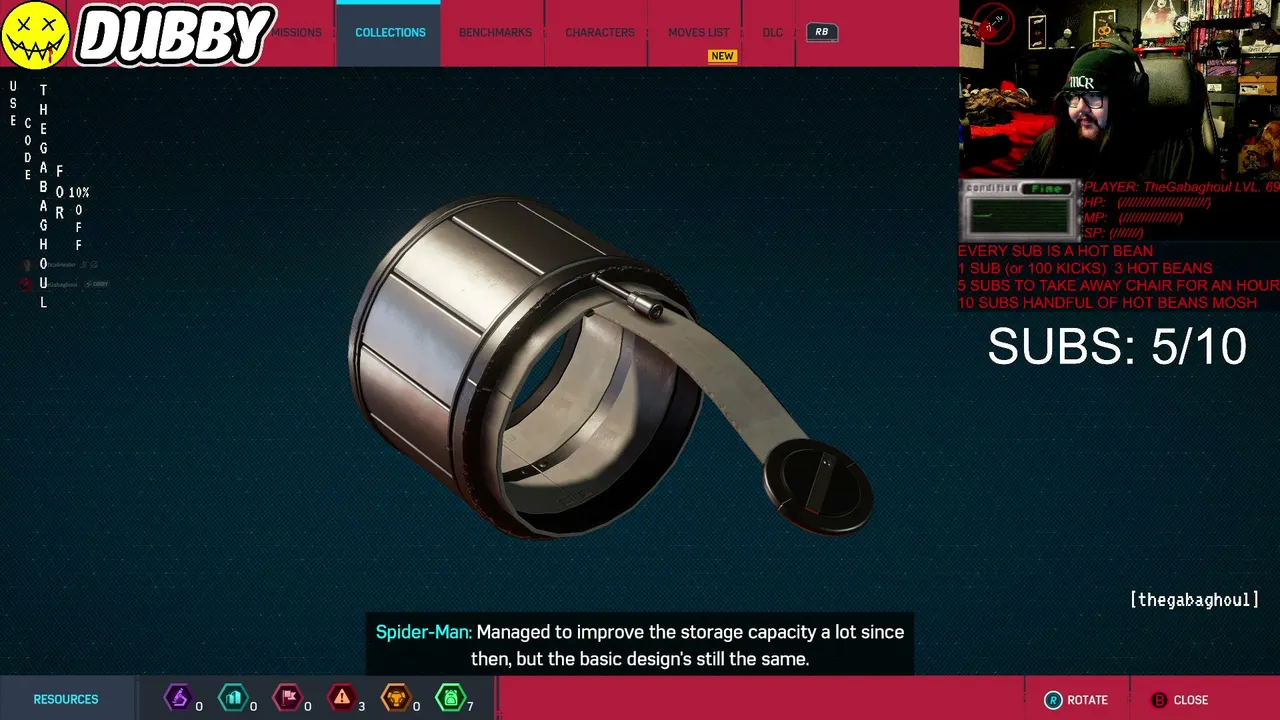Click the streamer webcam feed
The height and width of the screenshot is (720, 1280).
[x=1120, y=90]
